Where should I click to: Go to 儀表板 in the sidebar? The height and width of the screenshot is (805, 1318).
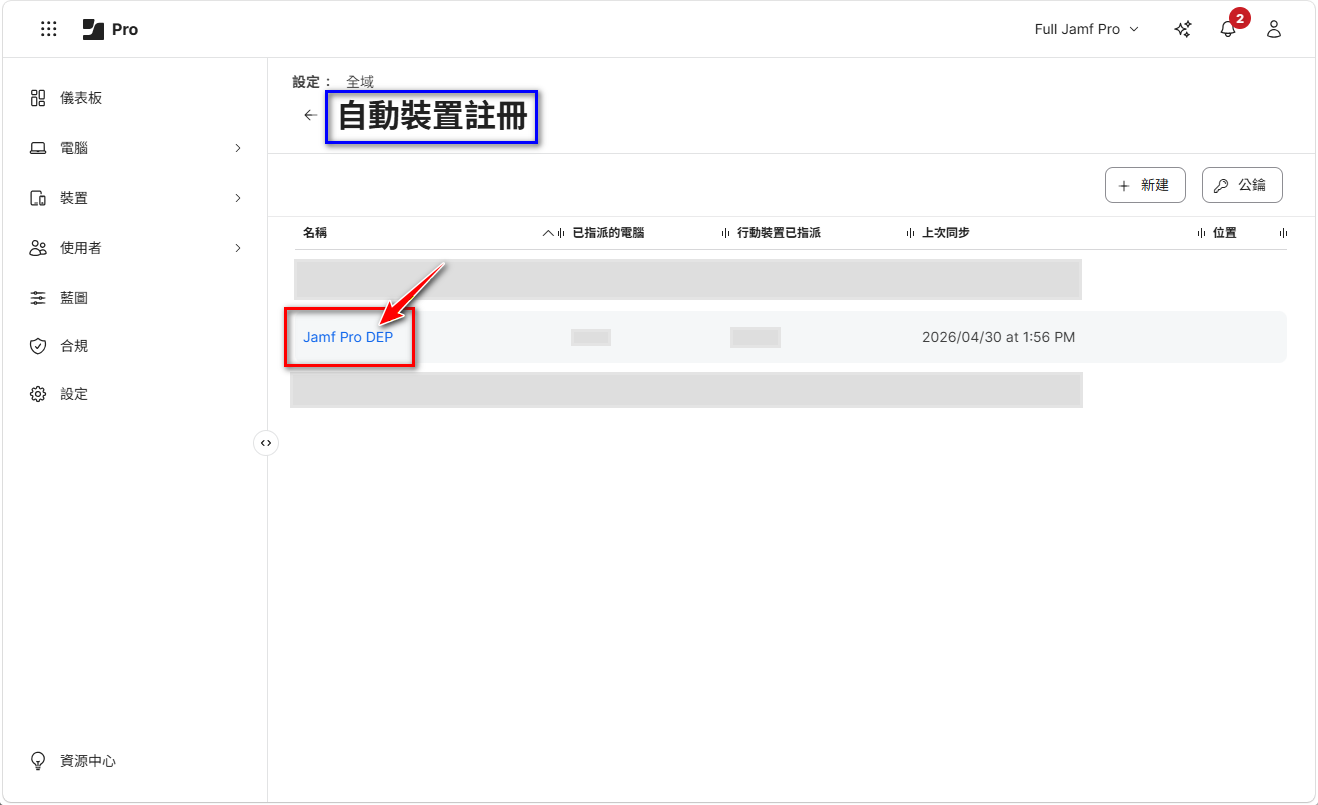coord(81,98)
